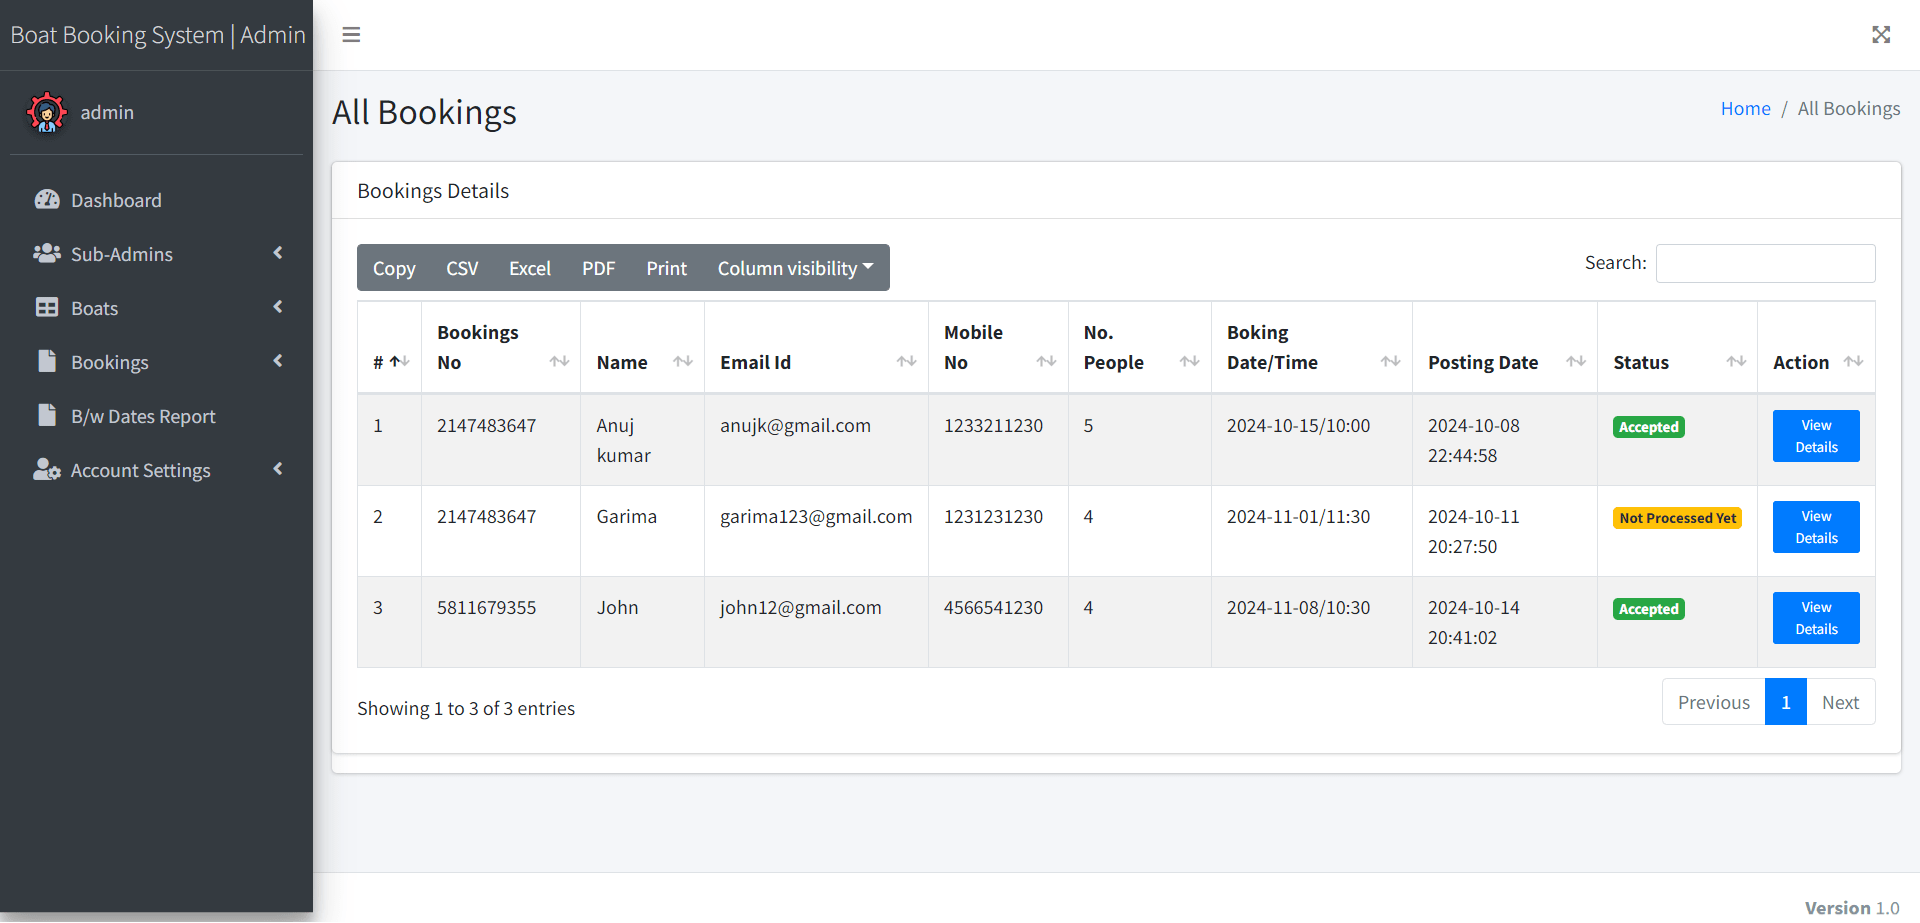
Task: Open B/w Dates Report via its file icon
Action: click(x=47, y=416)
